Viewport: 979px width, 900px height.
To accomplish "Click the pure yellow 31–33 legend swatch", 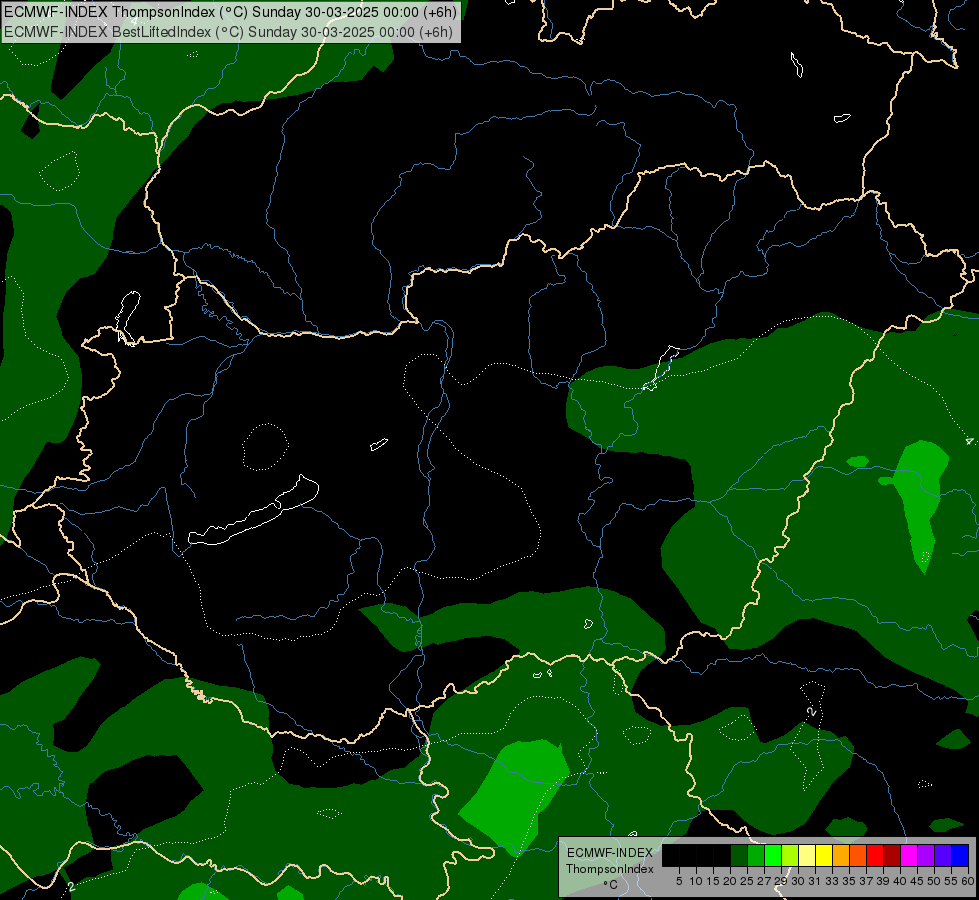I will (824, 855).
